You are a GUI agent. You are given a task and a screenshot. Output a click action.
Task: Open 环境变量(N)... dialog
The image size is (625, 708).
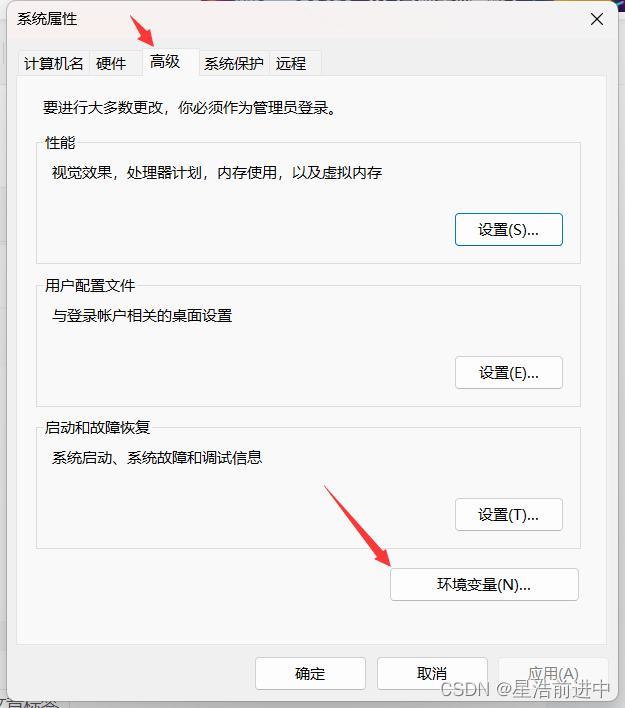coord(484,585)
